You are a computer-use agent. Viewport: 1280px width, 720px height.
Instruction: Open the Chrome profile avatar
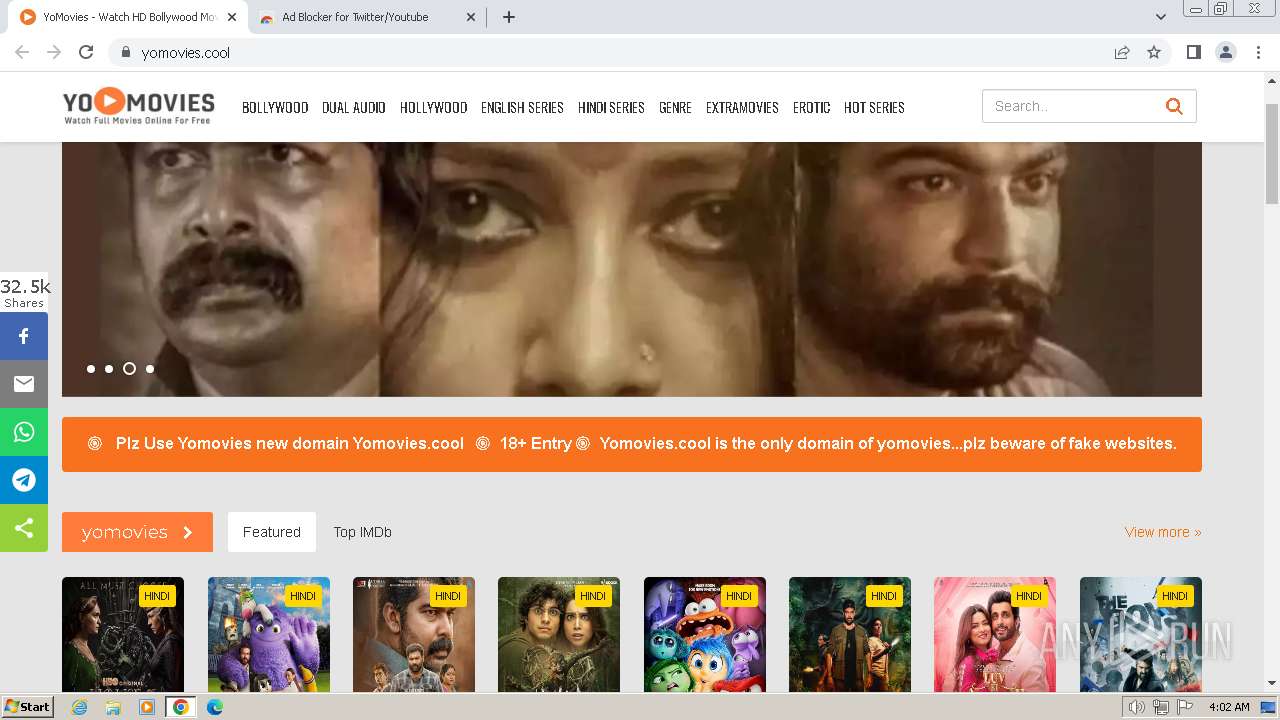click(x=1226, y=52)
